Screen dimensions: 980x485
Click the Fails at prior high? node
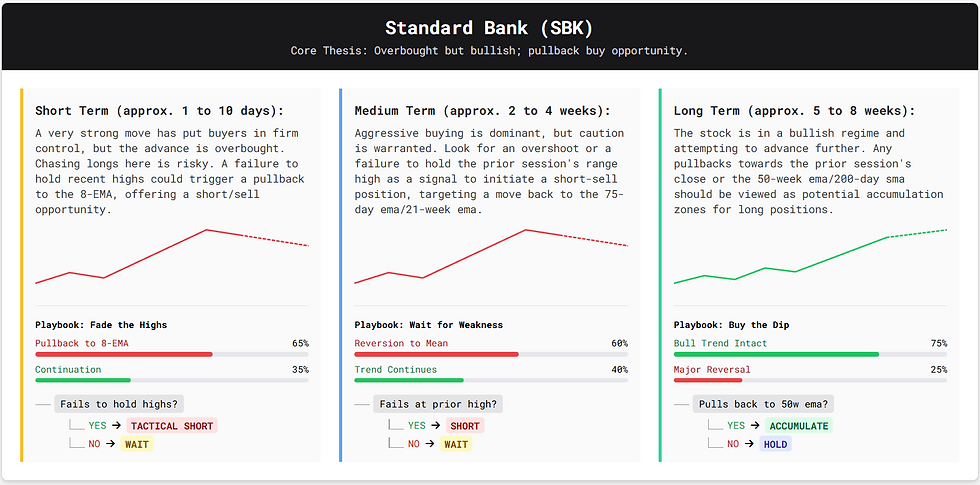point(438,404)
